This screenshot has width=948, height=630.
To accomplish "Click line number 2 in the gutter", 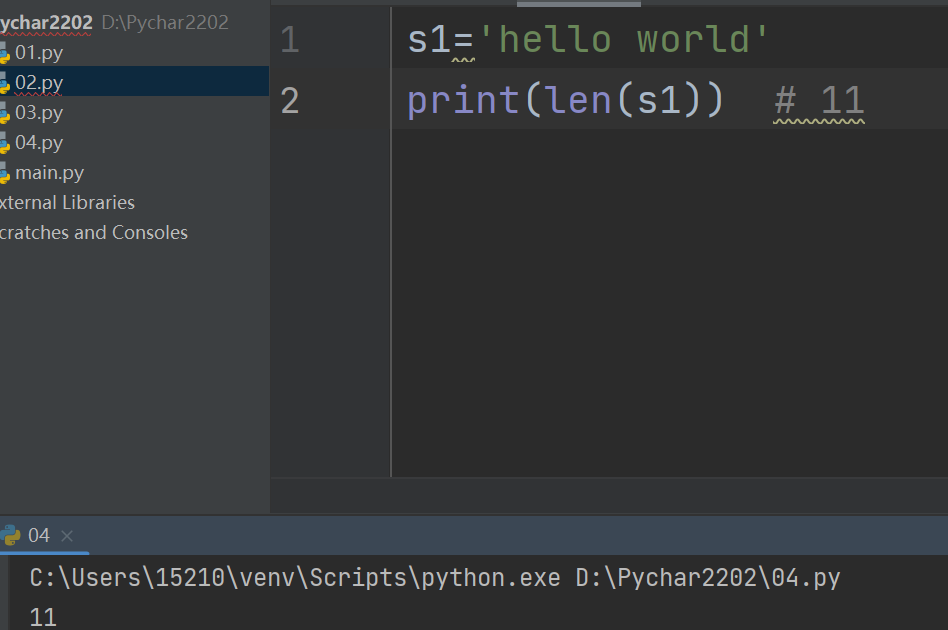I will tap(290, 100).
